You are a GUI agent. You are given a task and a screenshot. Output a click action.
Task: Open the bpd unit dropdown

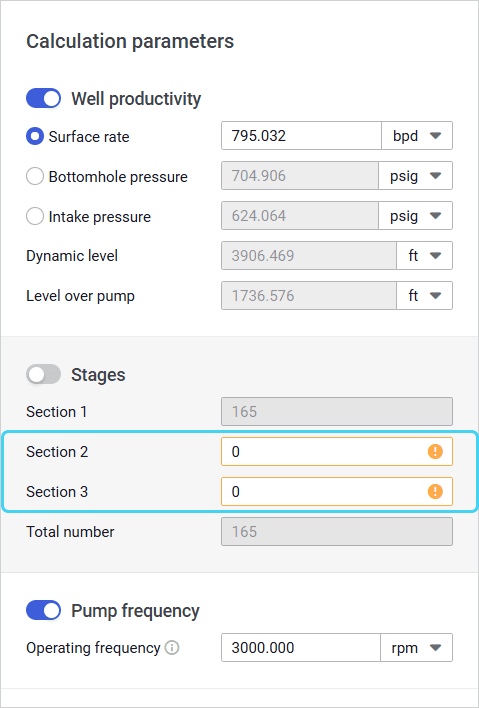417,135
